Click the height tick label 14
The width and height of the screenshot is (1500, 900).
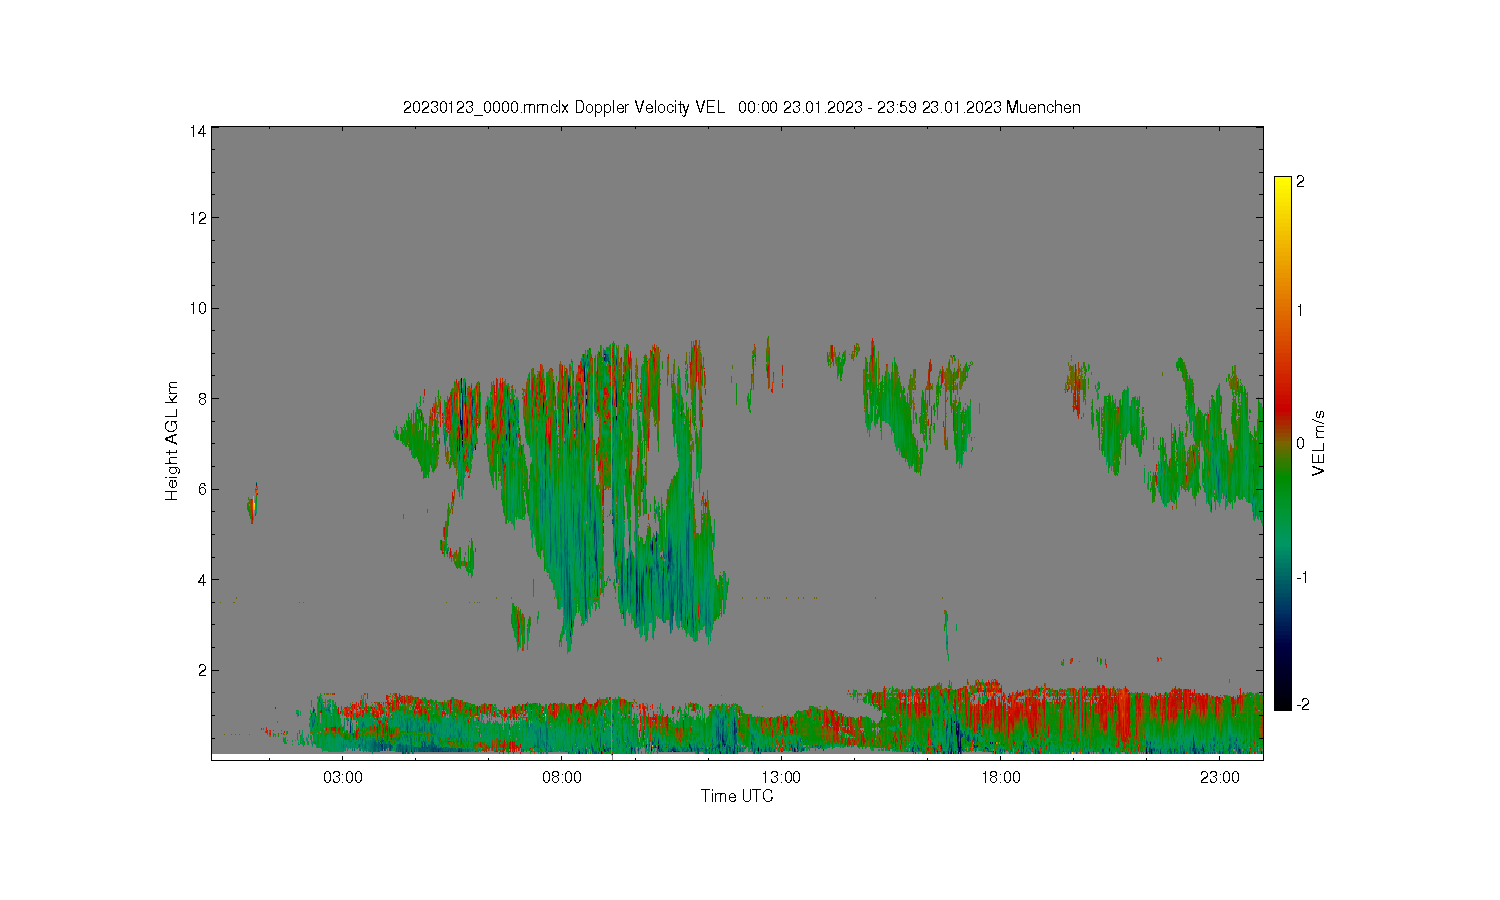[198, 131]
